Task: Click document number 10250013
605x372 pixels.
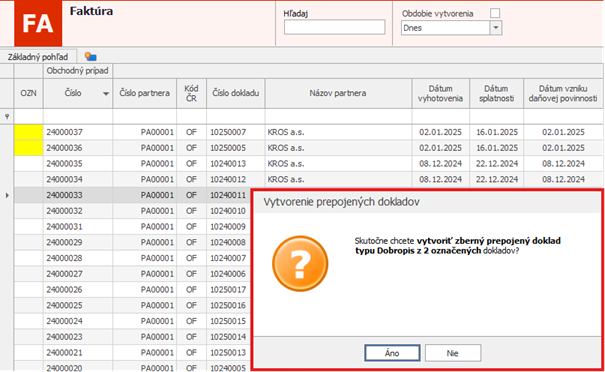Action: point(228,353)
